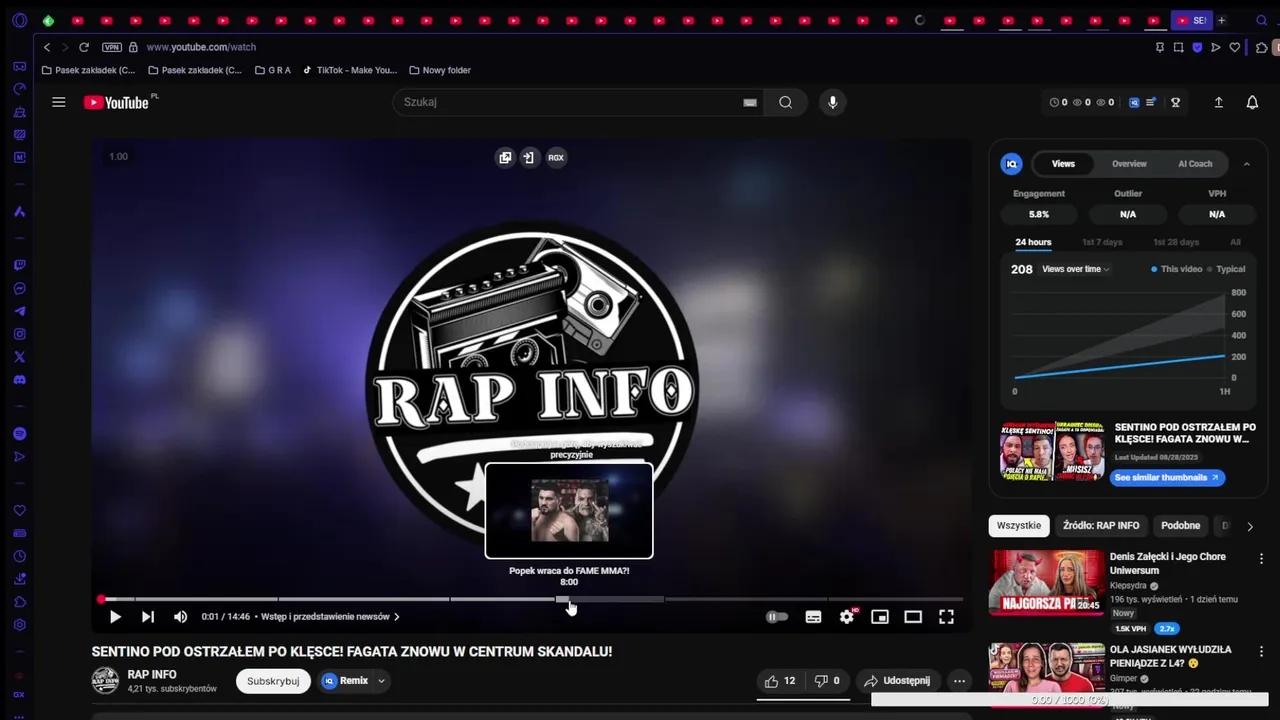The image size is (1280, 720).
Task: Toggle the VPN badge in the address bar
Action: pos(111,47)
